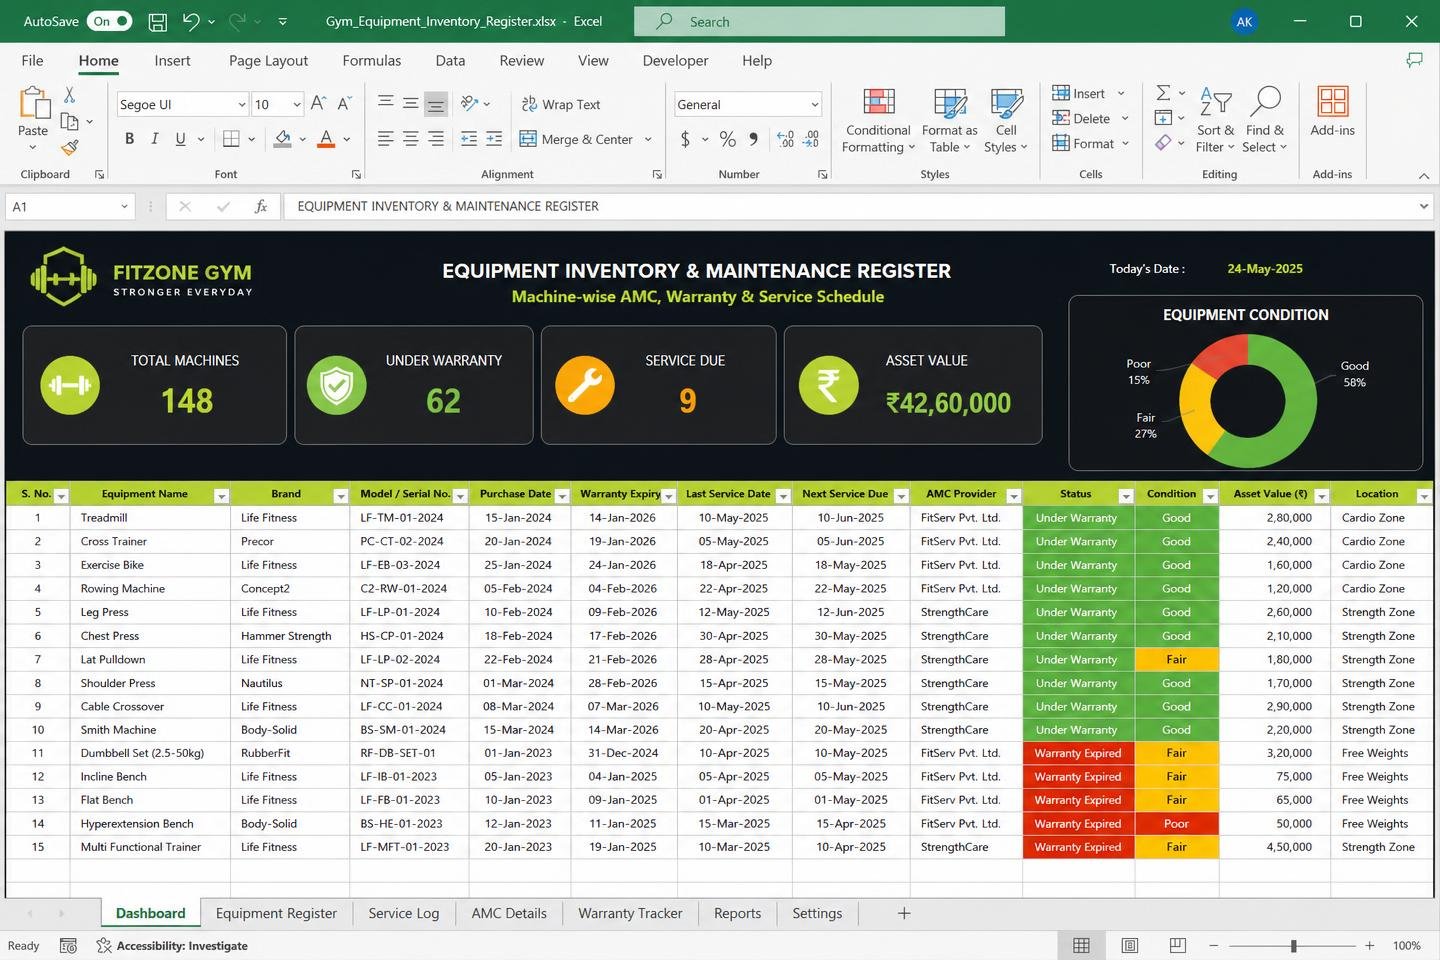
Task: Open the Brand column filter dropdown
Action: (340, 496)
